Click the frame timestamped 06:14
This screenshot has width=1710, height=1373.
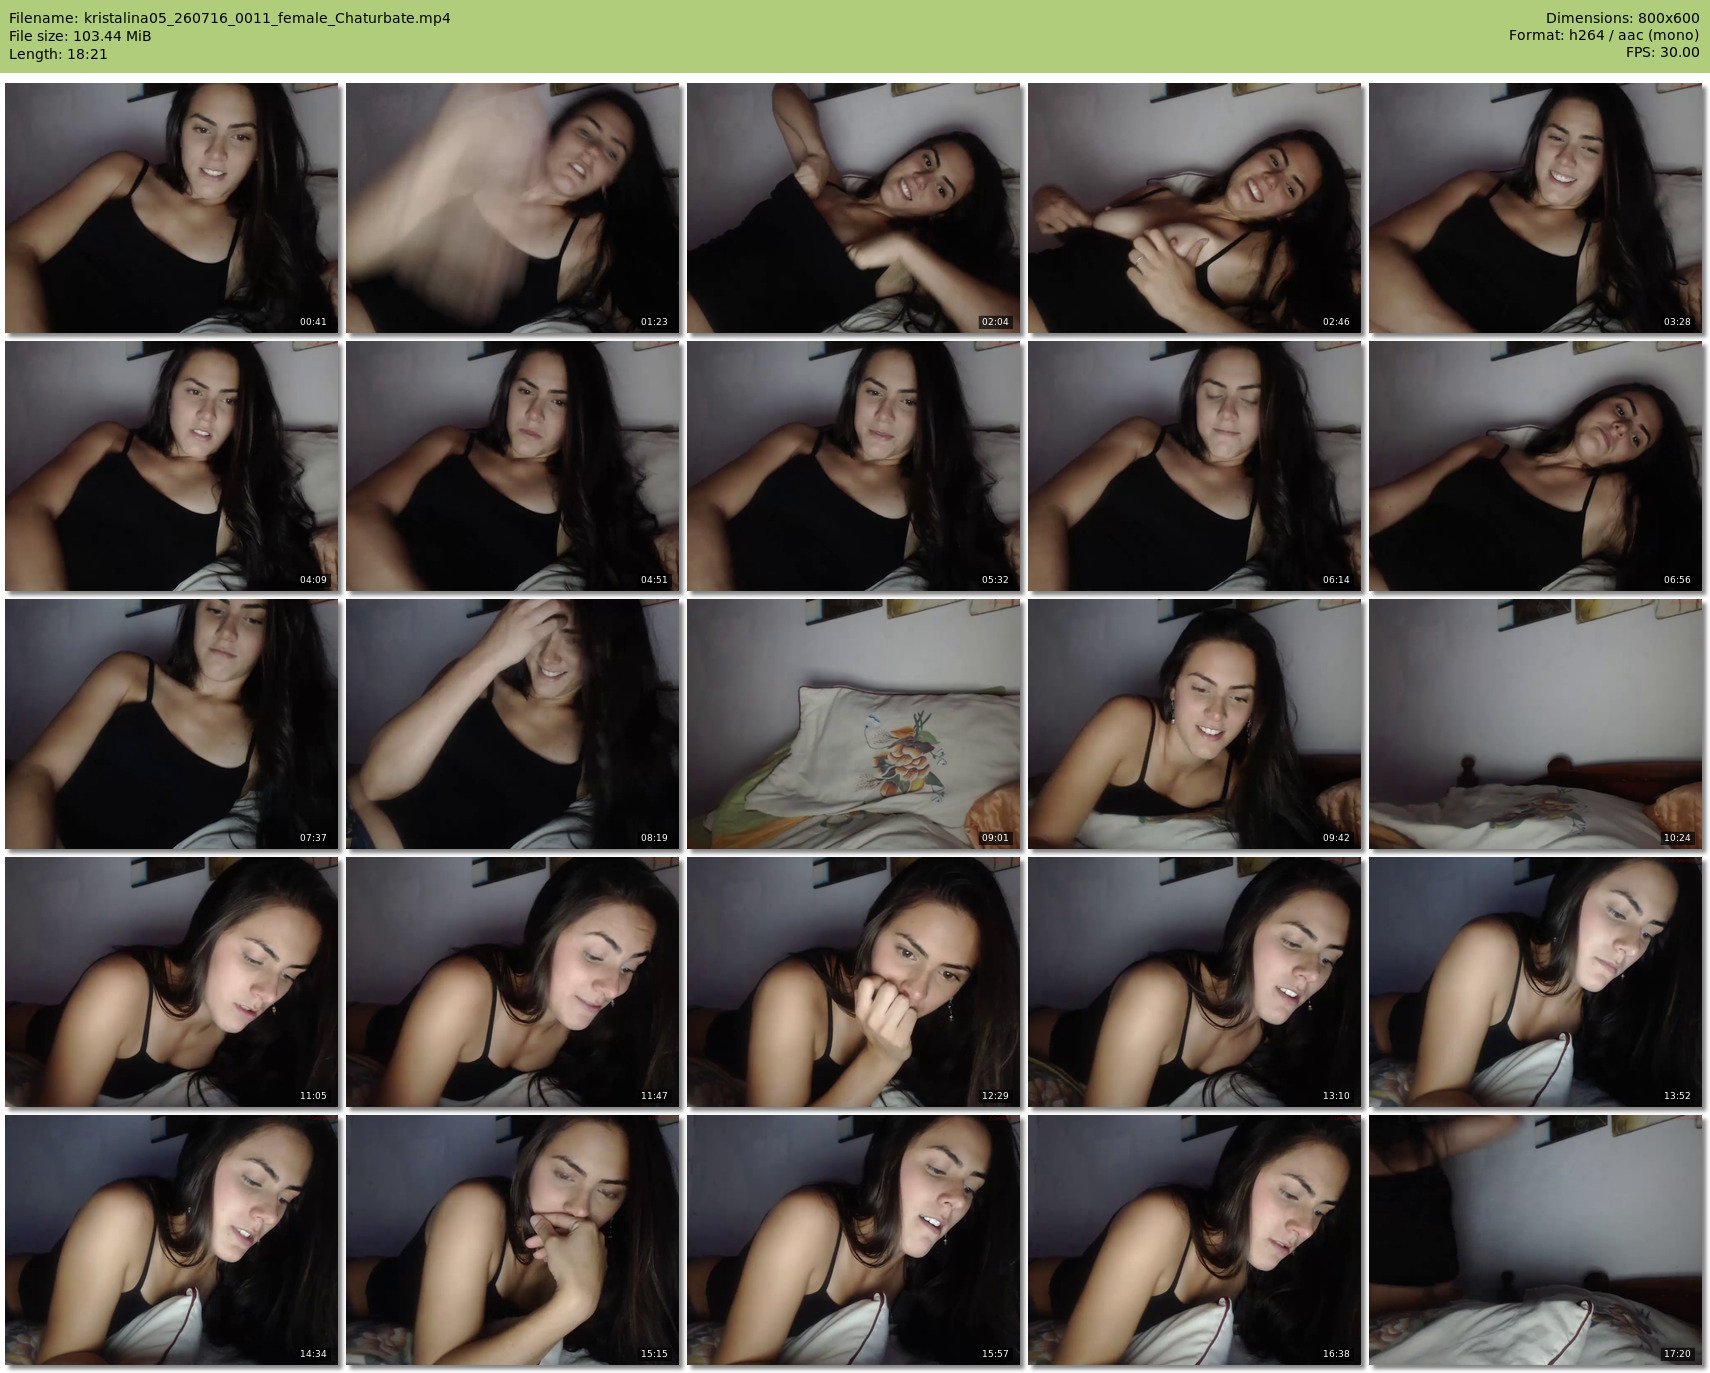1195,466
